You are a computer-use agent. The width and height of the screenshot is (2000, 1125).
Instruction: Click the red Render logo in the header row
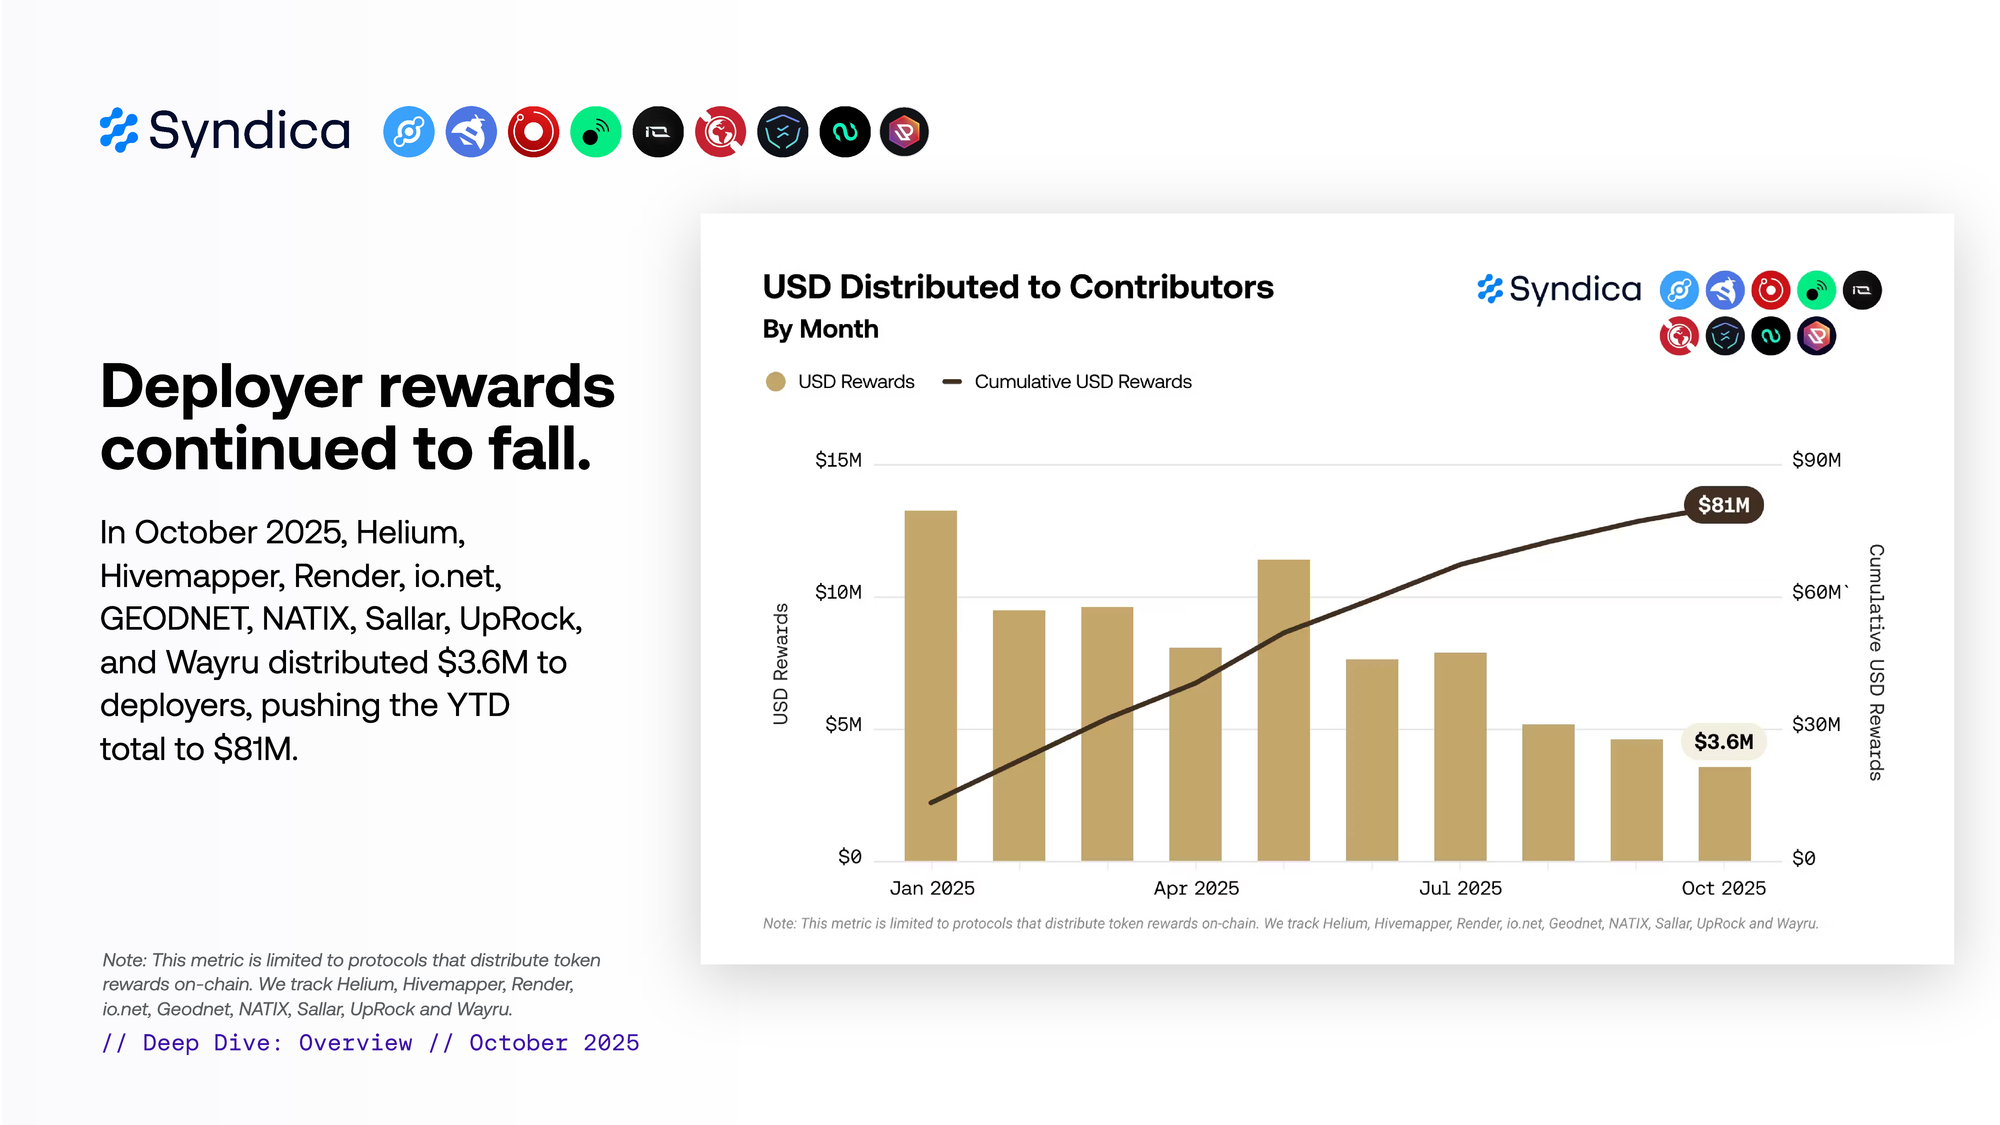533,132
